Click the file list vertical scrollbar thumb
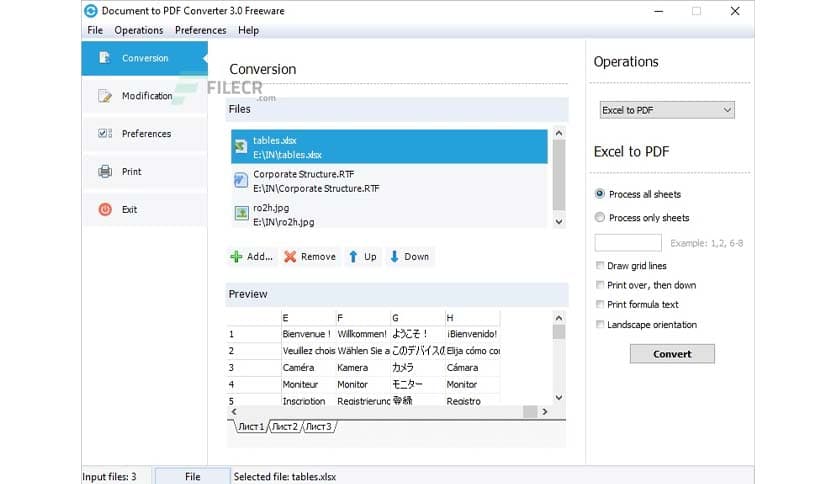Viewport: 836px width, 484px height. coord(559,175)
